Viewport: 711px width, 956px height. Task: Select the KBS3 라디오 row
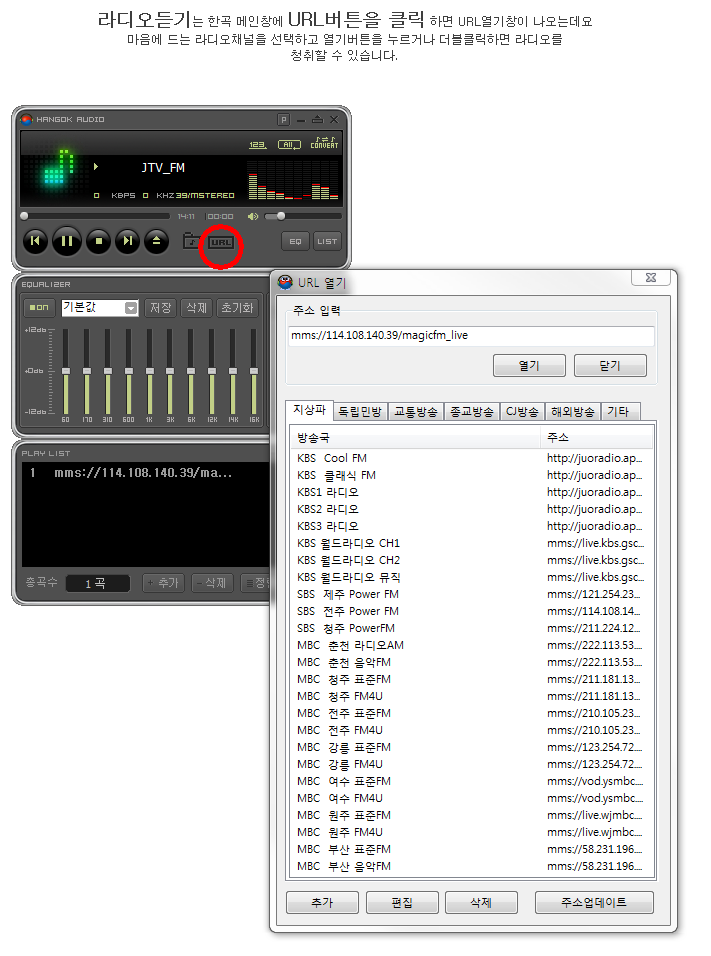click(472, 526)
